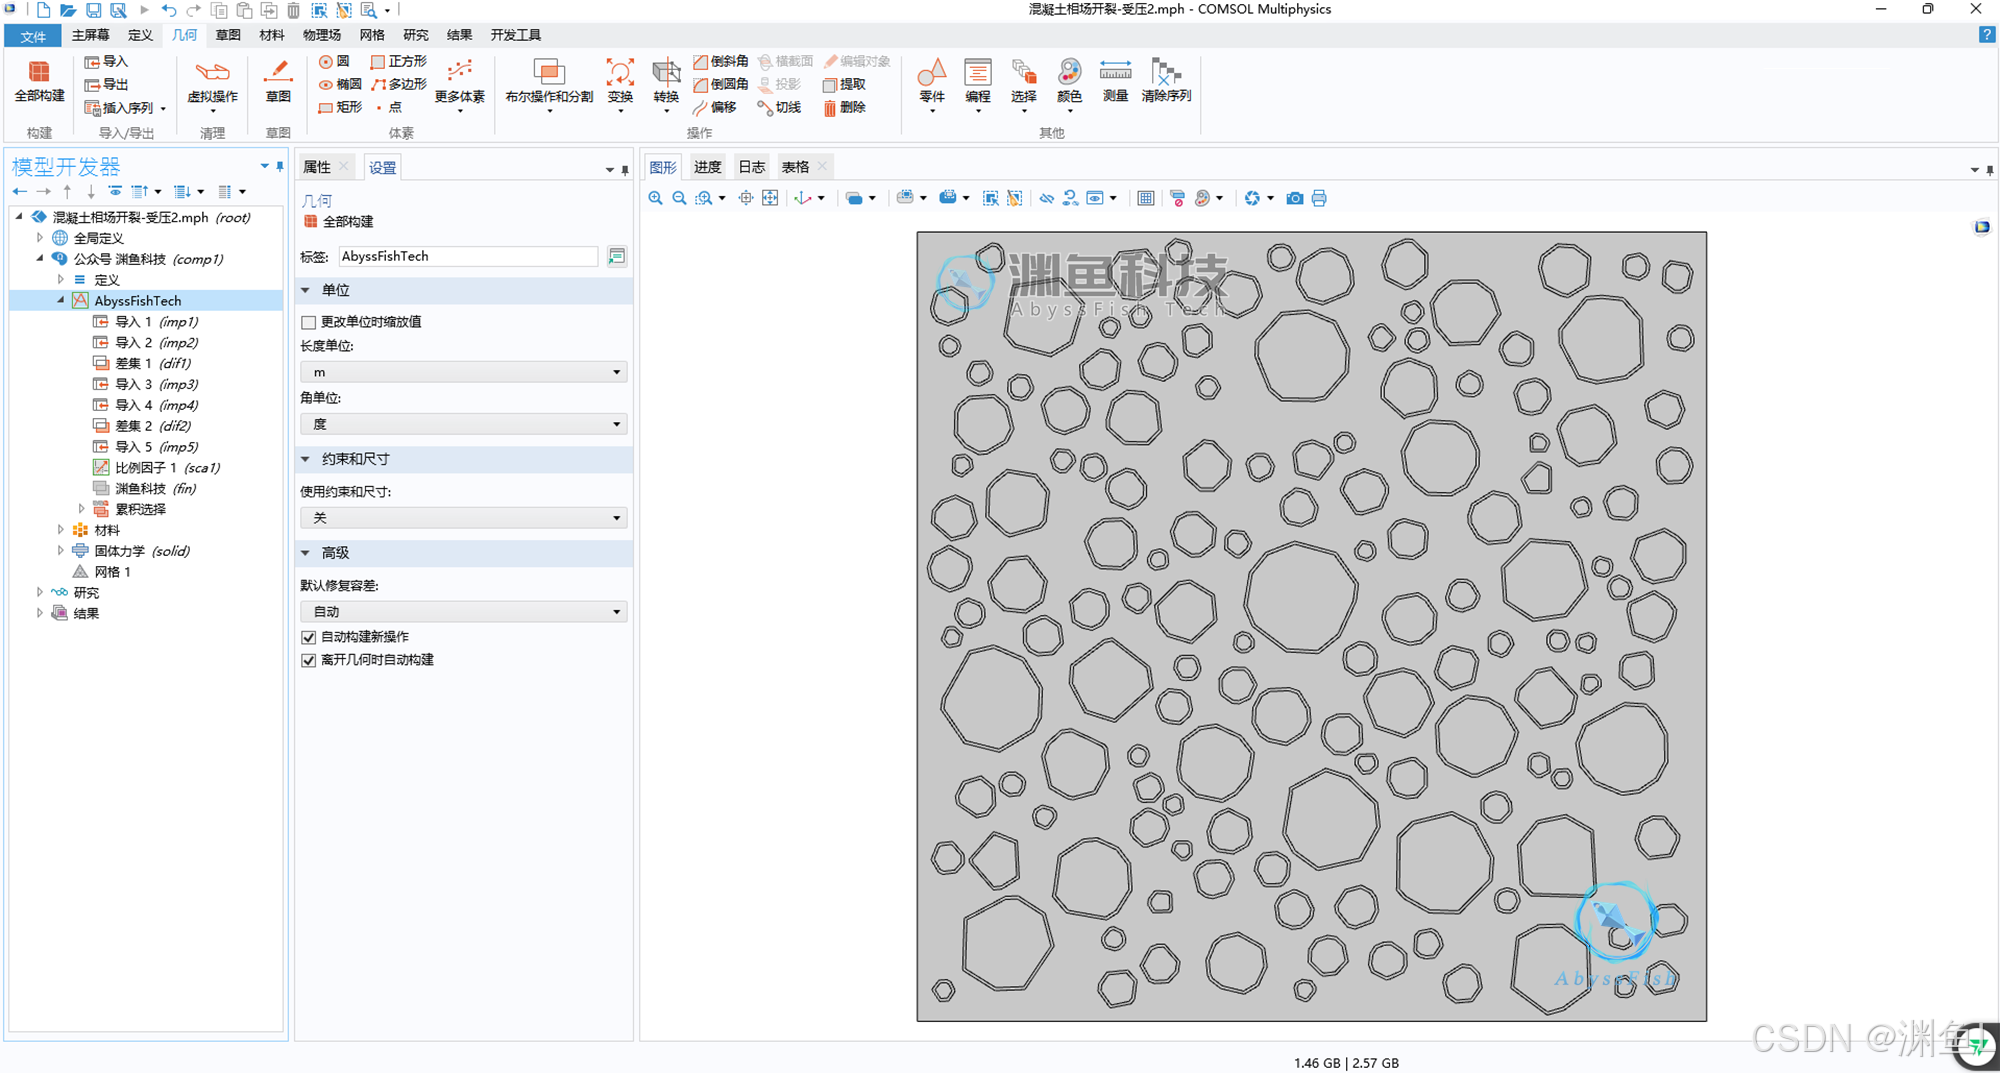Click undo in quick access toolbar
This screenshot has width=2000, height=1073.
point(168,10)
